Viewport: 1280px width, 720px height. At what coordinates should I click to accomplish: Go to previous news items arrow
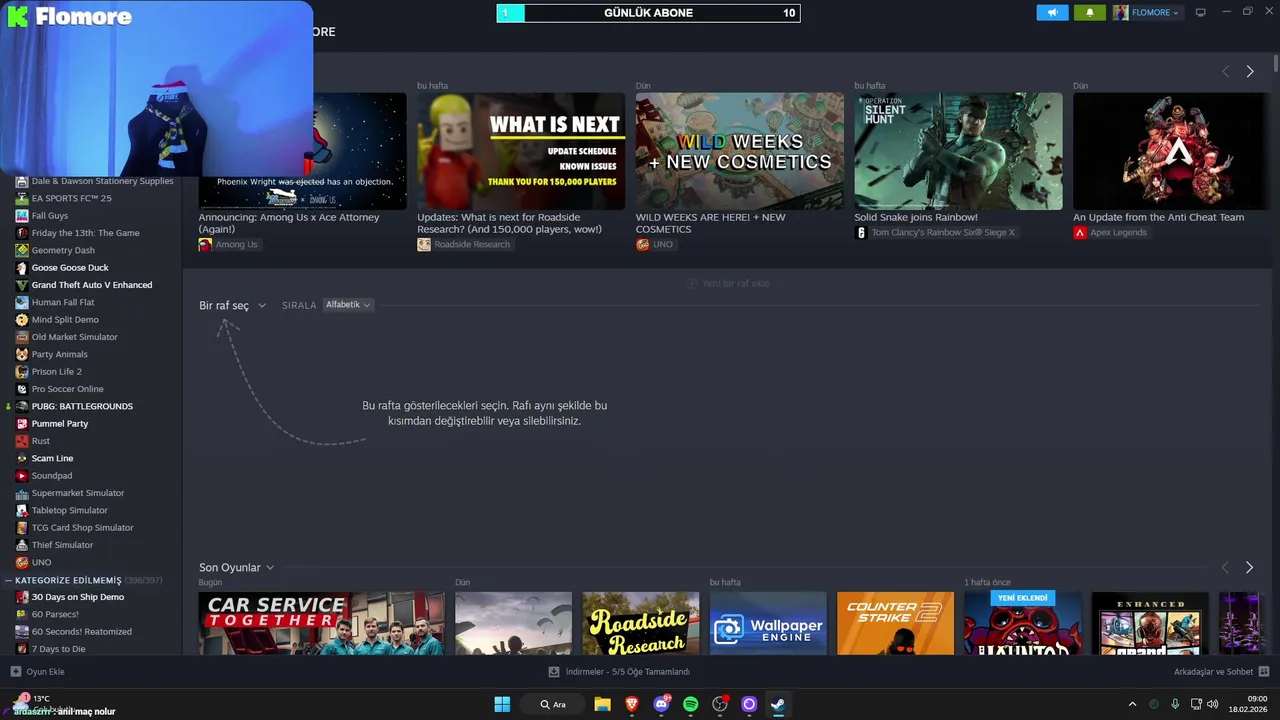[x=1226, y=72]
